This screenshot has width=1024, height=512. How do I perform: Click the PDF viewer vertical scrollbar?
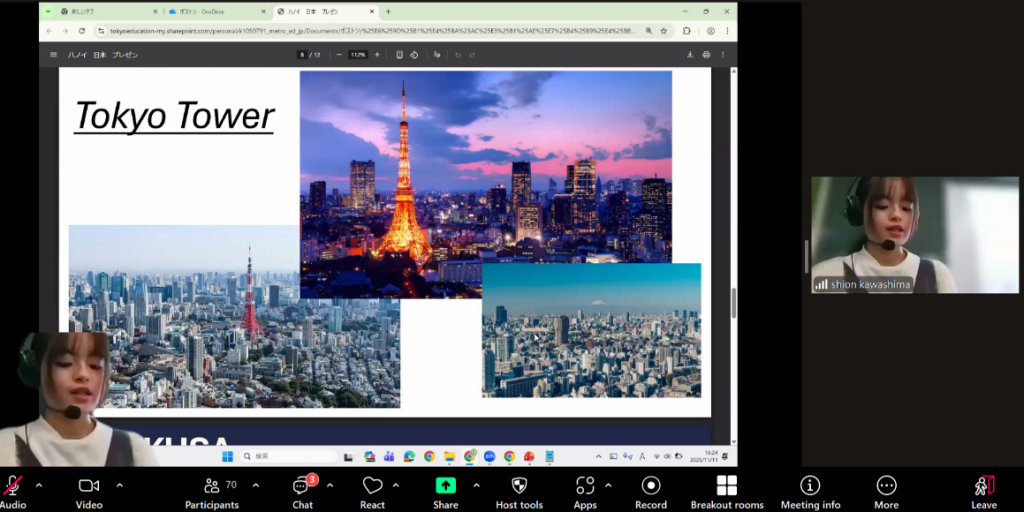pos(733,302)
